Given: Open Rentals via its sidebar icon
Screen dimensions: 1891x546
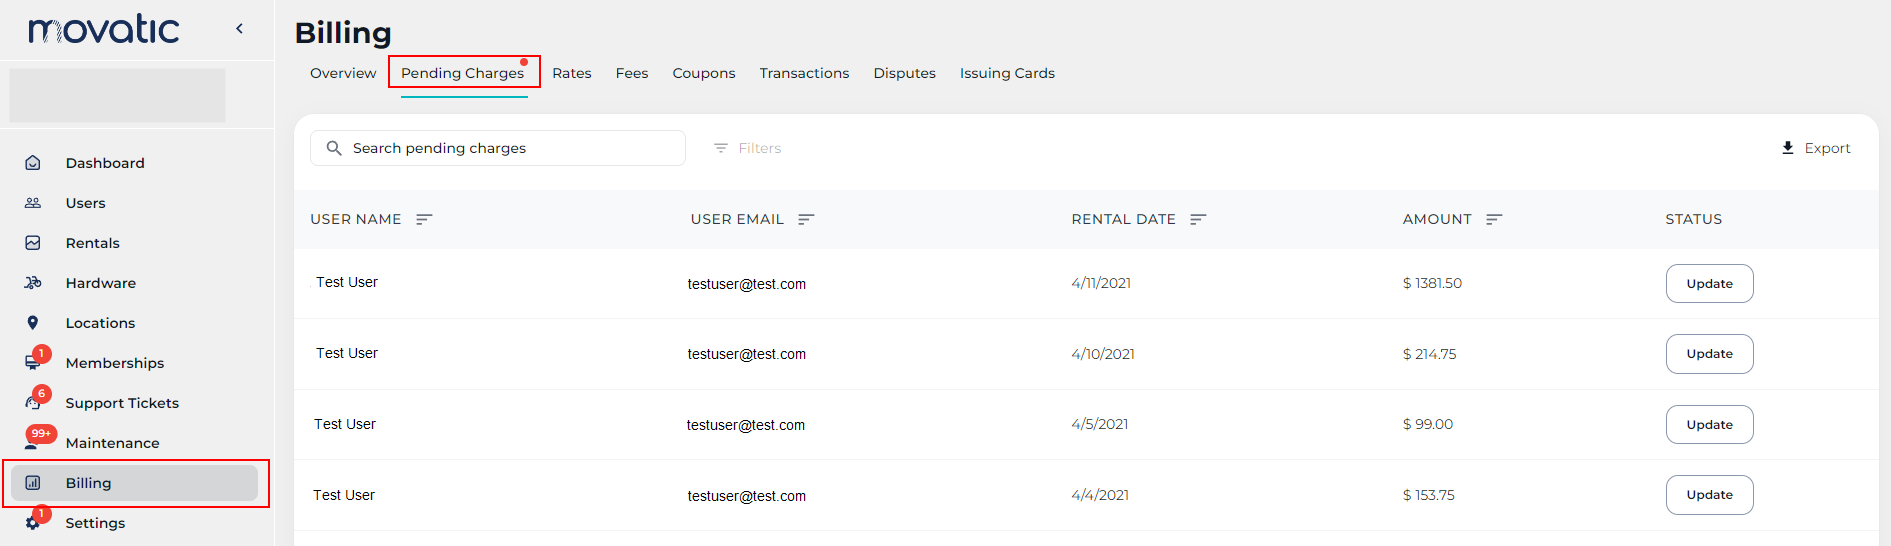Looking at the screenshot, I should [x=33, y=243].
